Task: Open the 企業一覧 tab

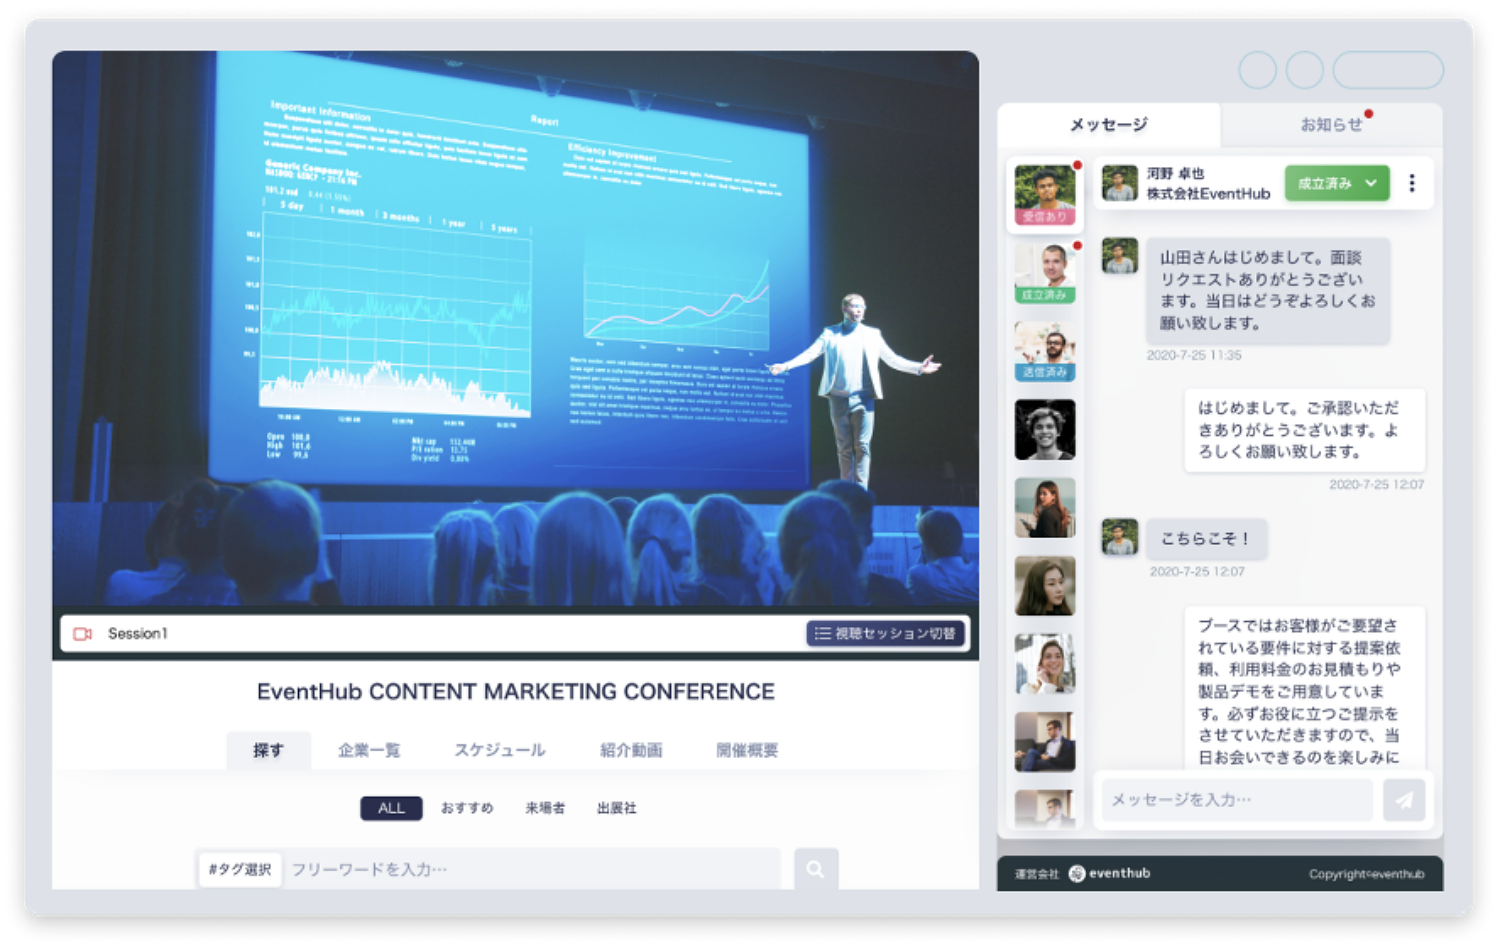Action: pyautogui.click(x=369, y=750)
